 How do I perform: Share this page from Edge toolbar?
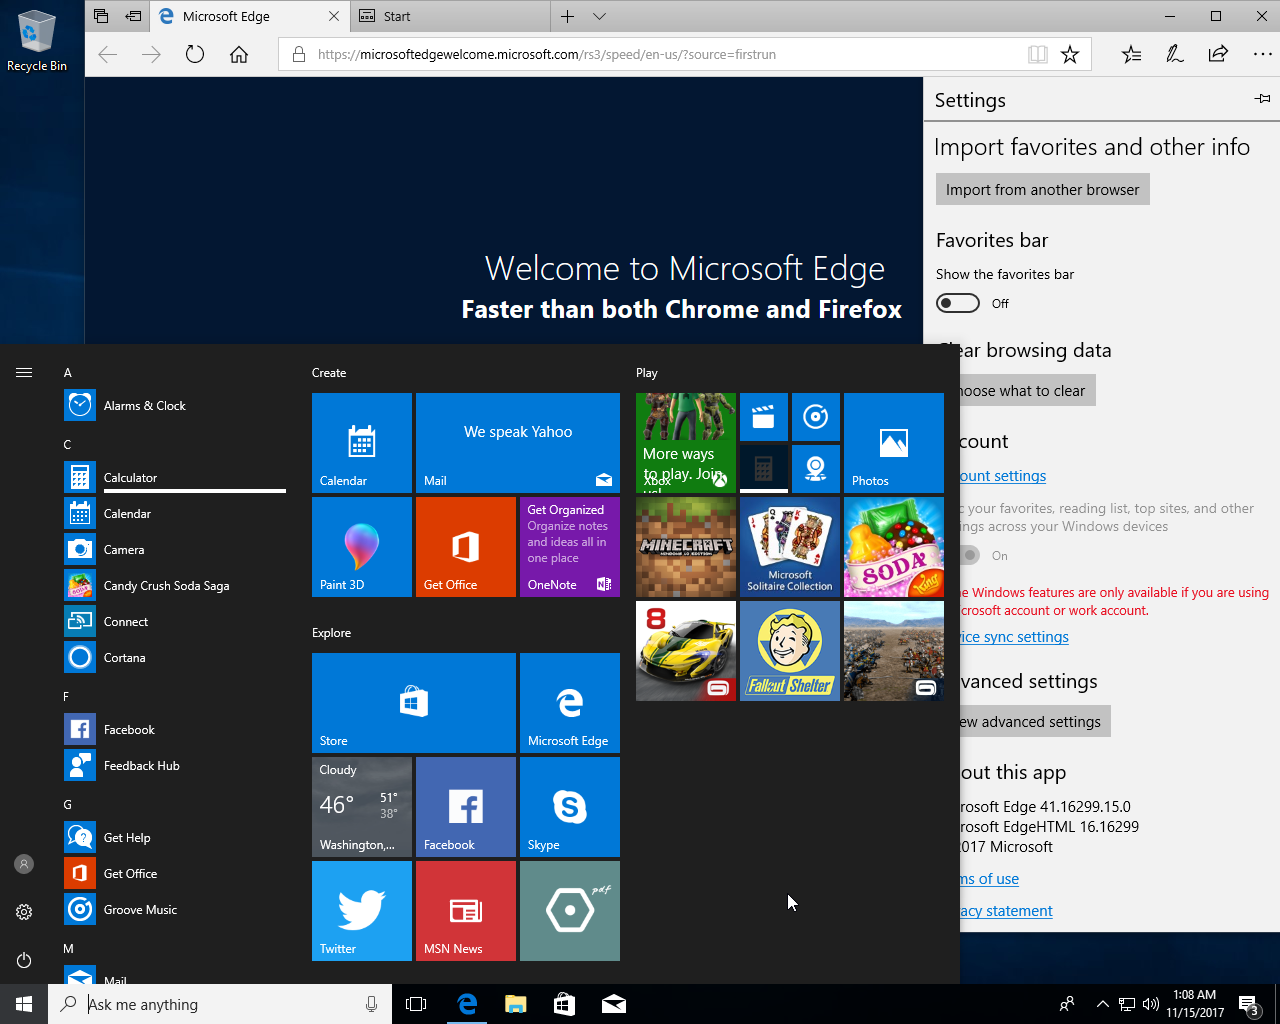point(1218,54)
